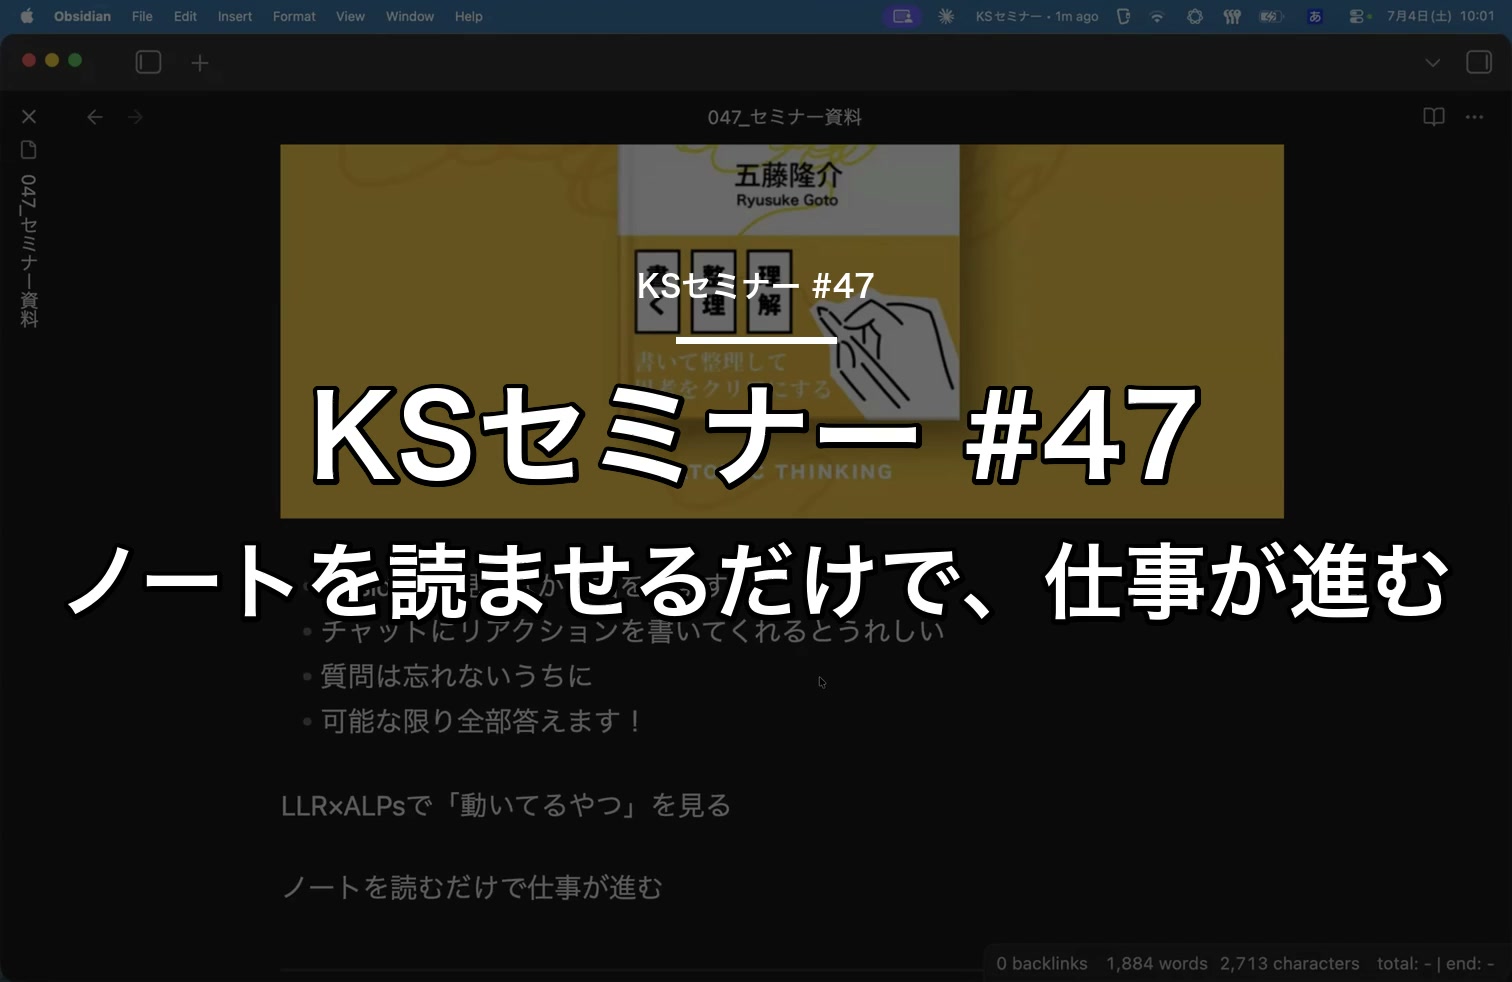Click the line チャットにリアクションを書いてくれるとうれしい
This screenshot has height=982, width=1512.
[633, 631]
